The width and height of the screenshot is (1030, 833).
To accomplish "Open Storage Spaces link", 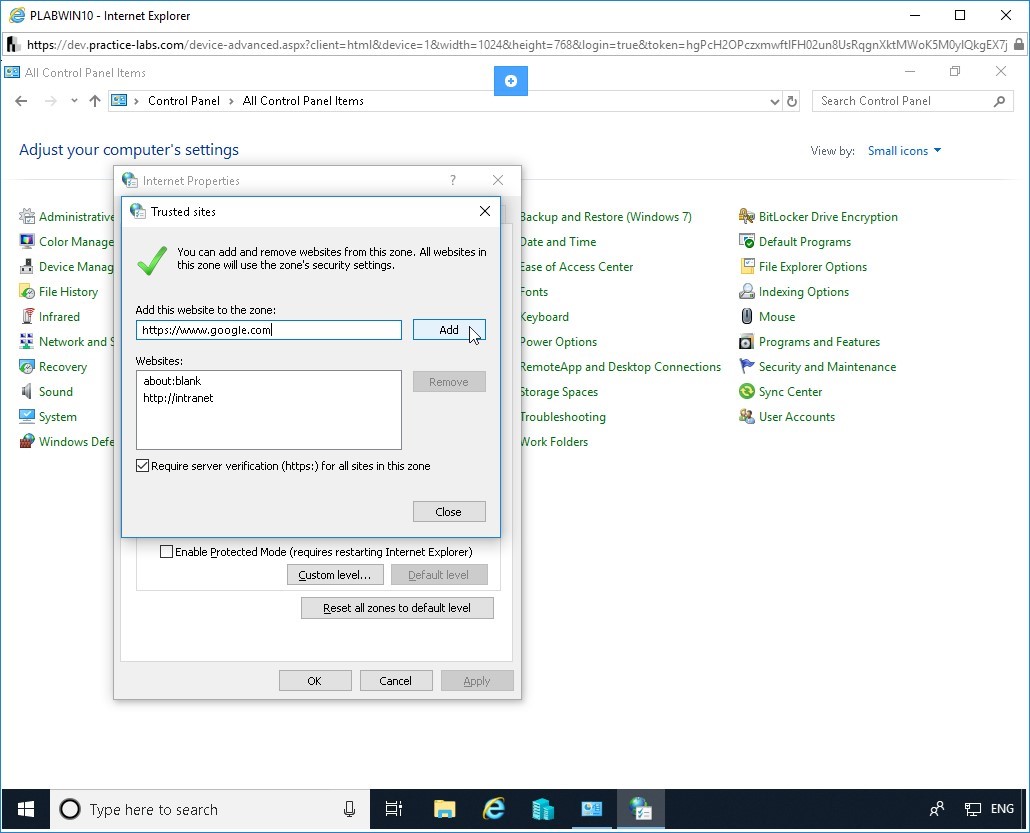I will click(559, 392).
